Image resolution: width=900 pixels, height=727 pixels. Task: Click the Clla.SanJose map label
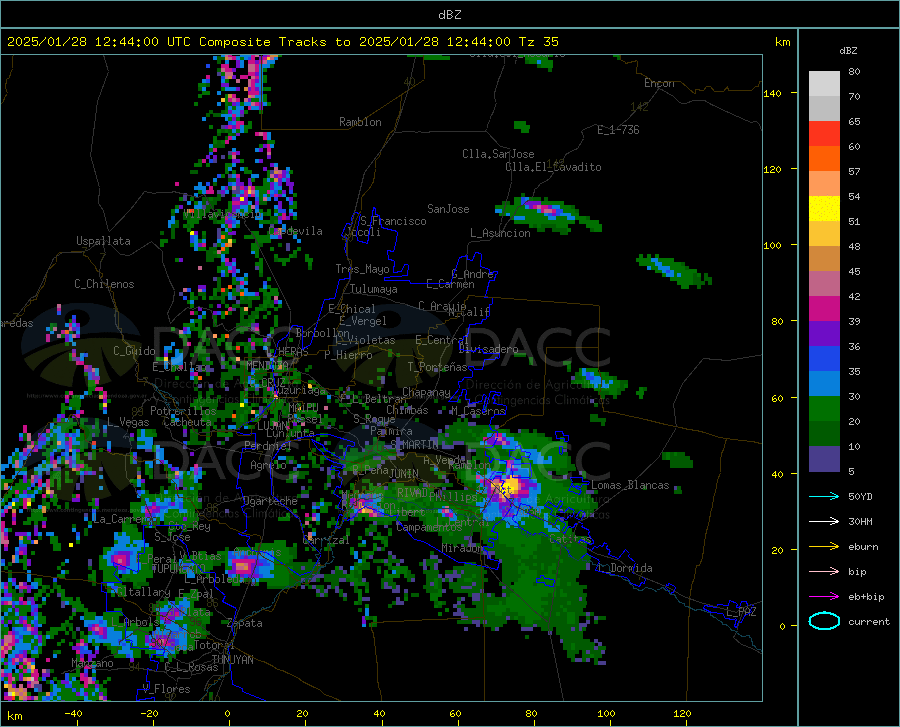click(498, 154)
